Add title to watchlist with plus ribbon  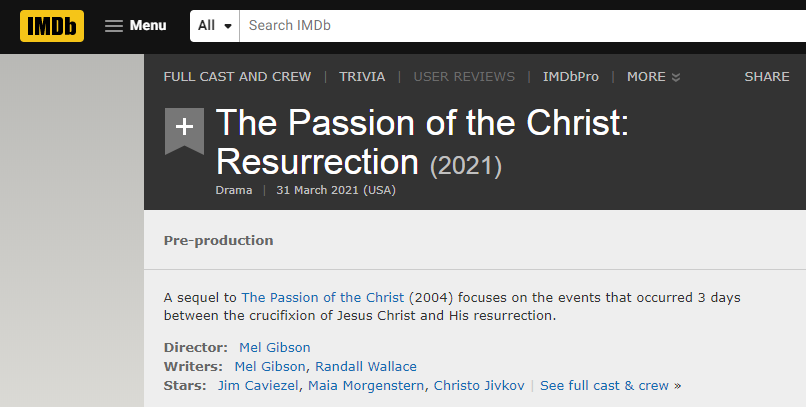184,129
